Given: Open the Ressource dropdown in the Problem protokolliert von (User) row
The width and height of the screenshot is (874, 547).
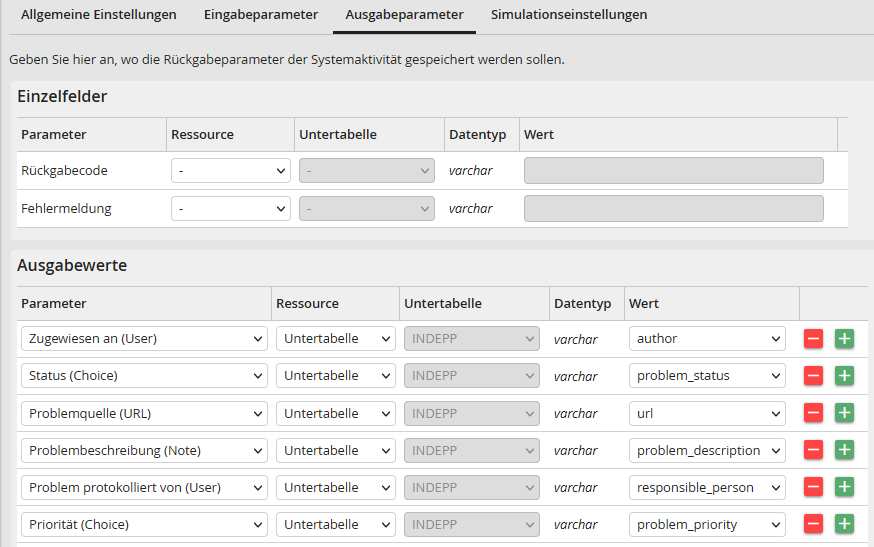Looking at the screenshot, I should [x=336, y=487].
